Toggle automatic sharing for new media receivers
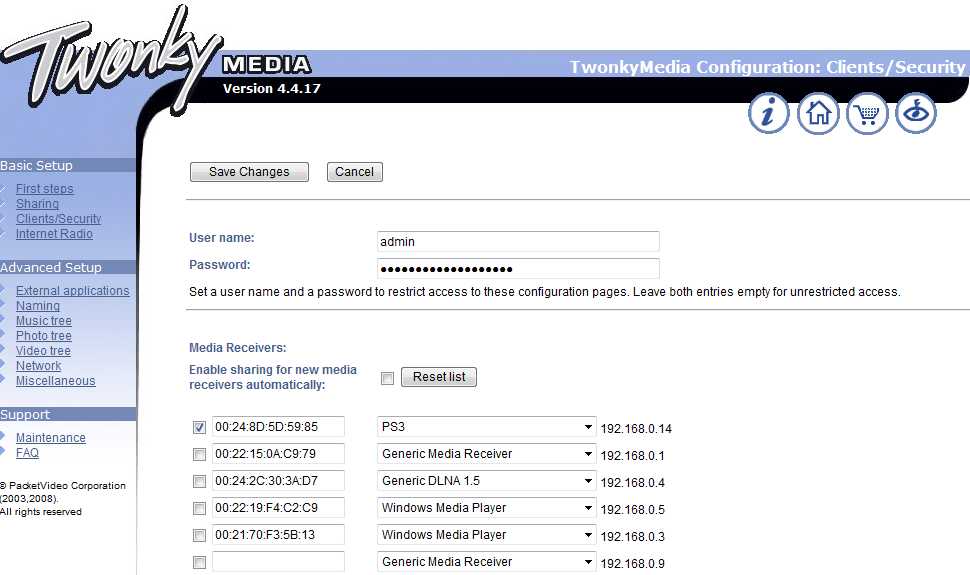This screenshot has width=970, height=575. click(387, 378)
